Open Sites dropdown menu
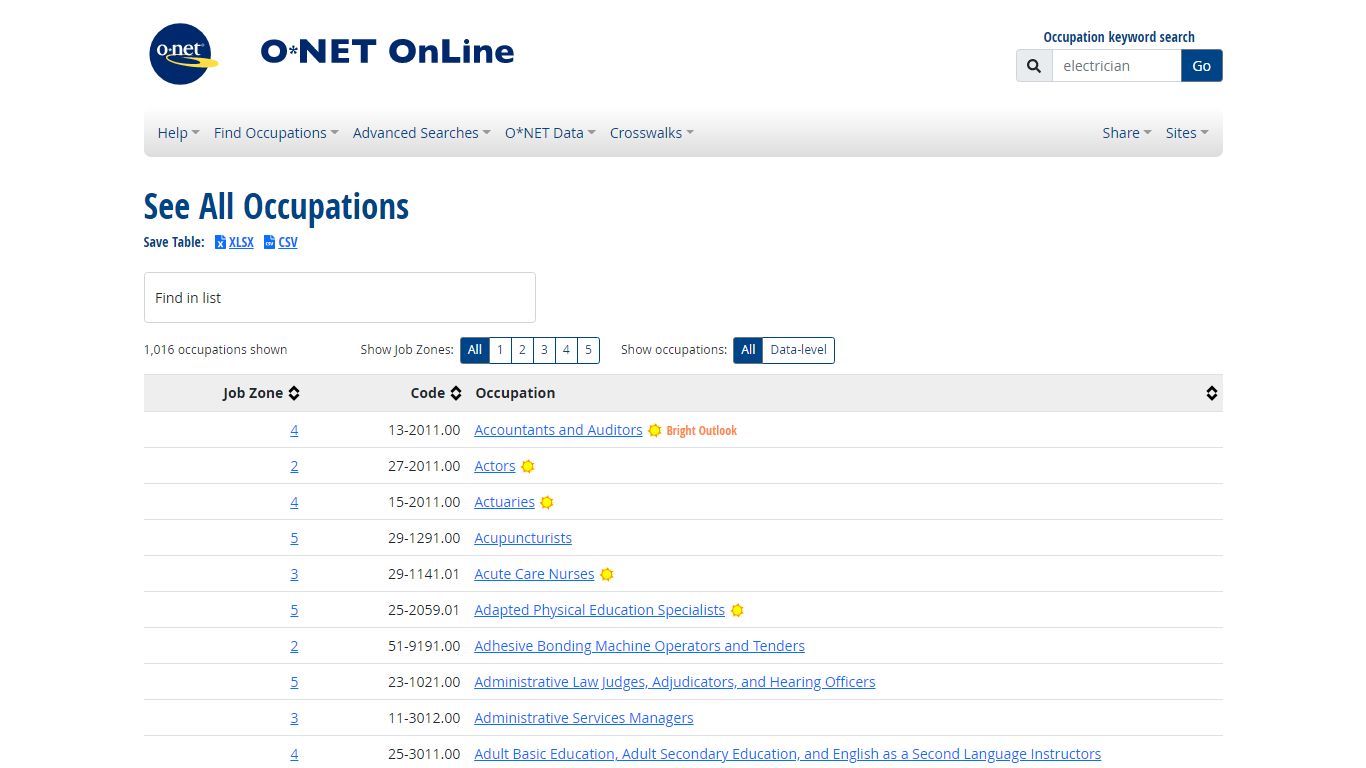 (x=1187, y=133)
